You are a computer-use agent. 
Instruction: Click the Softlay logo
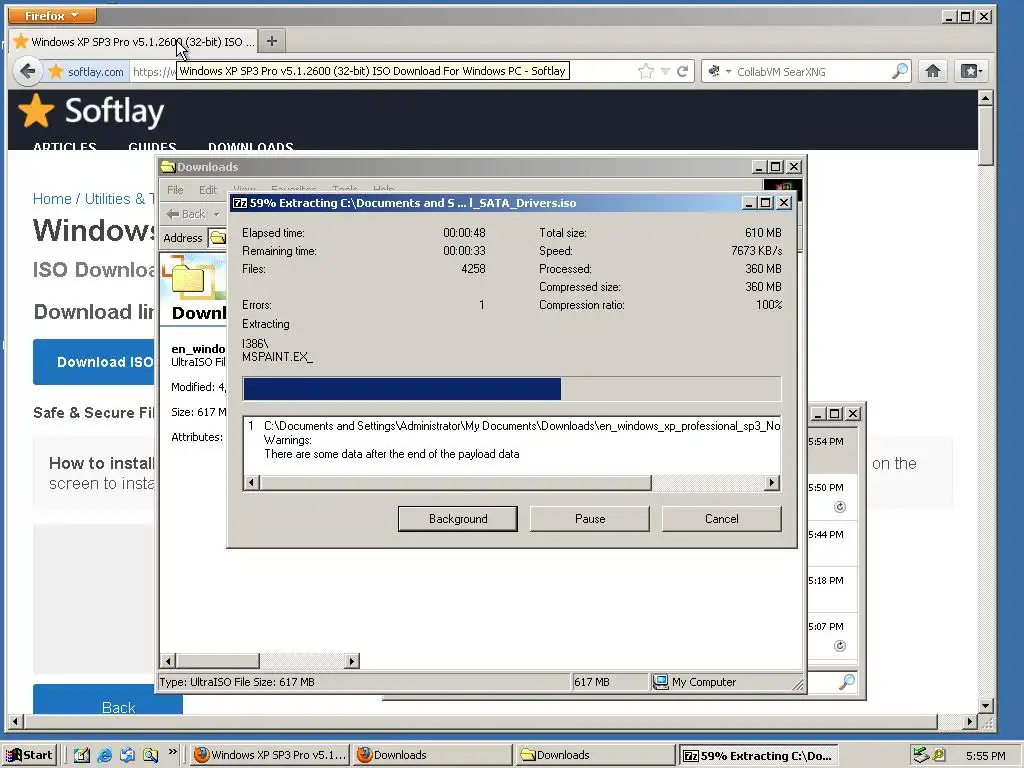(x=91, y=111)
